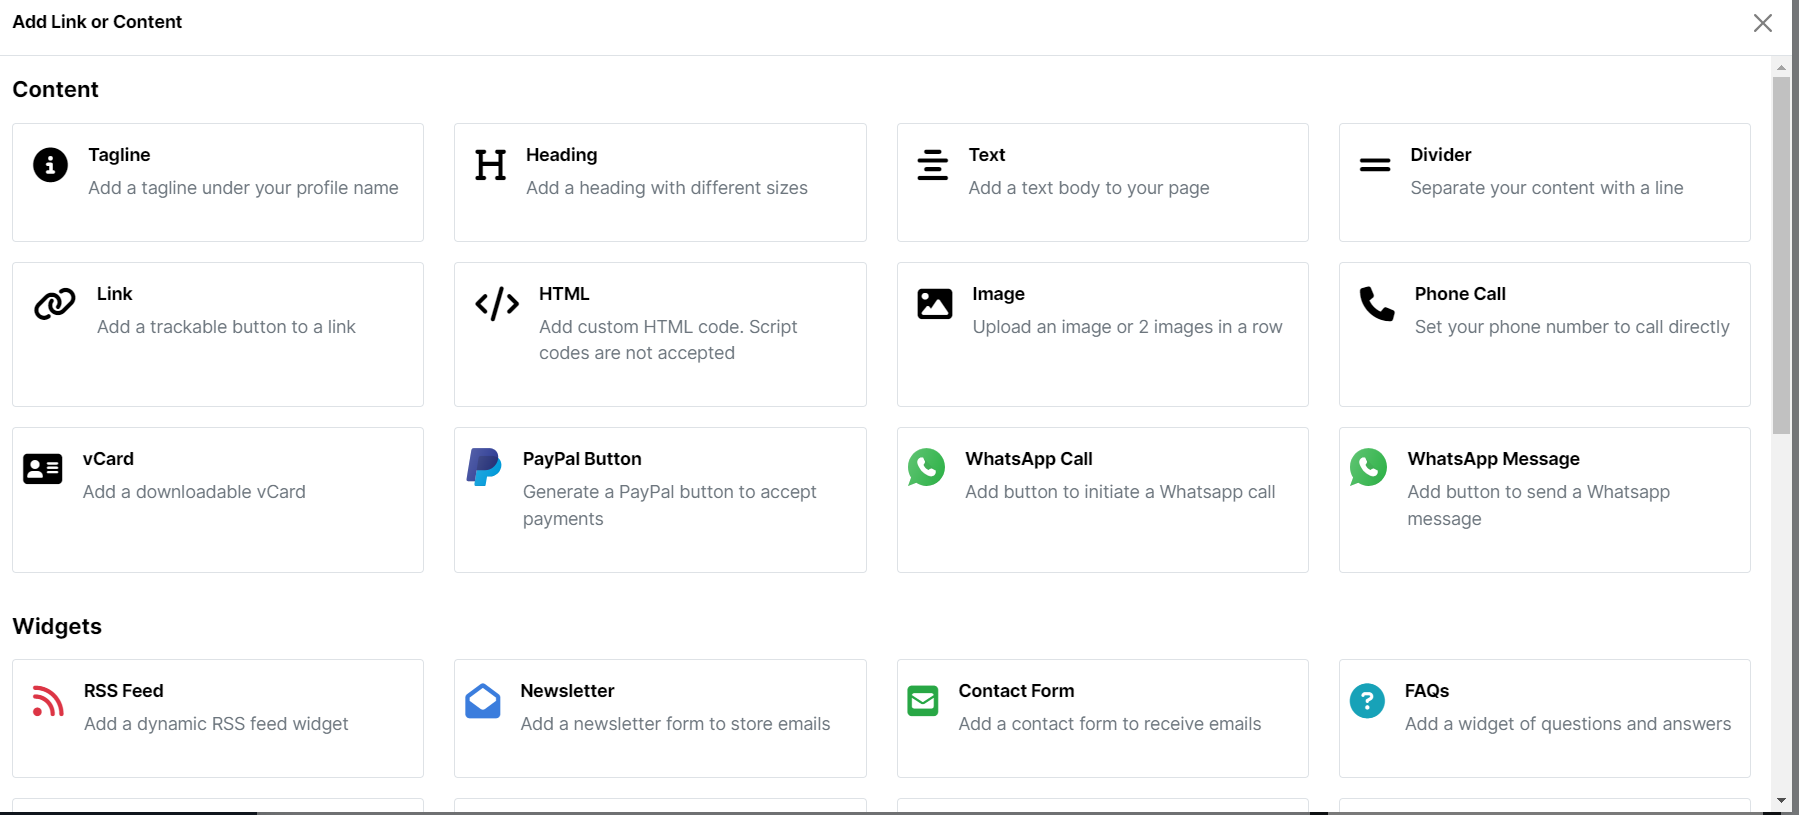Click the Text alignment icon
This screenshot has height=815, width=1799.
pos(932,165)
